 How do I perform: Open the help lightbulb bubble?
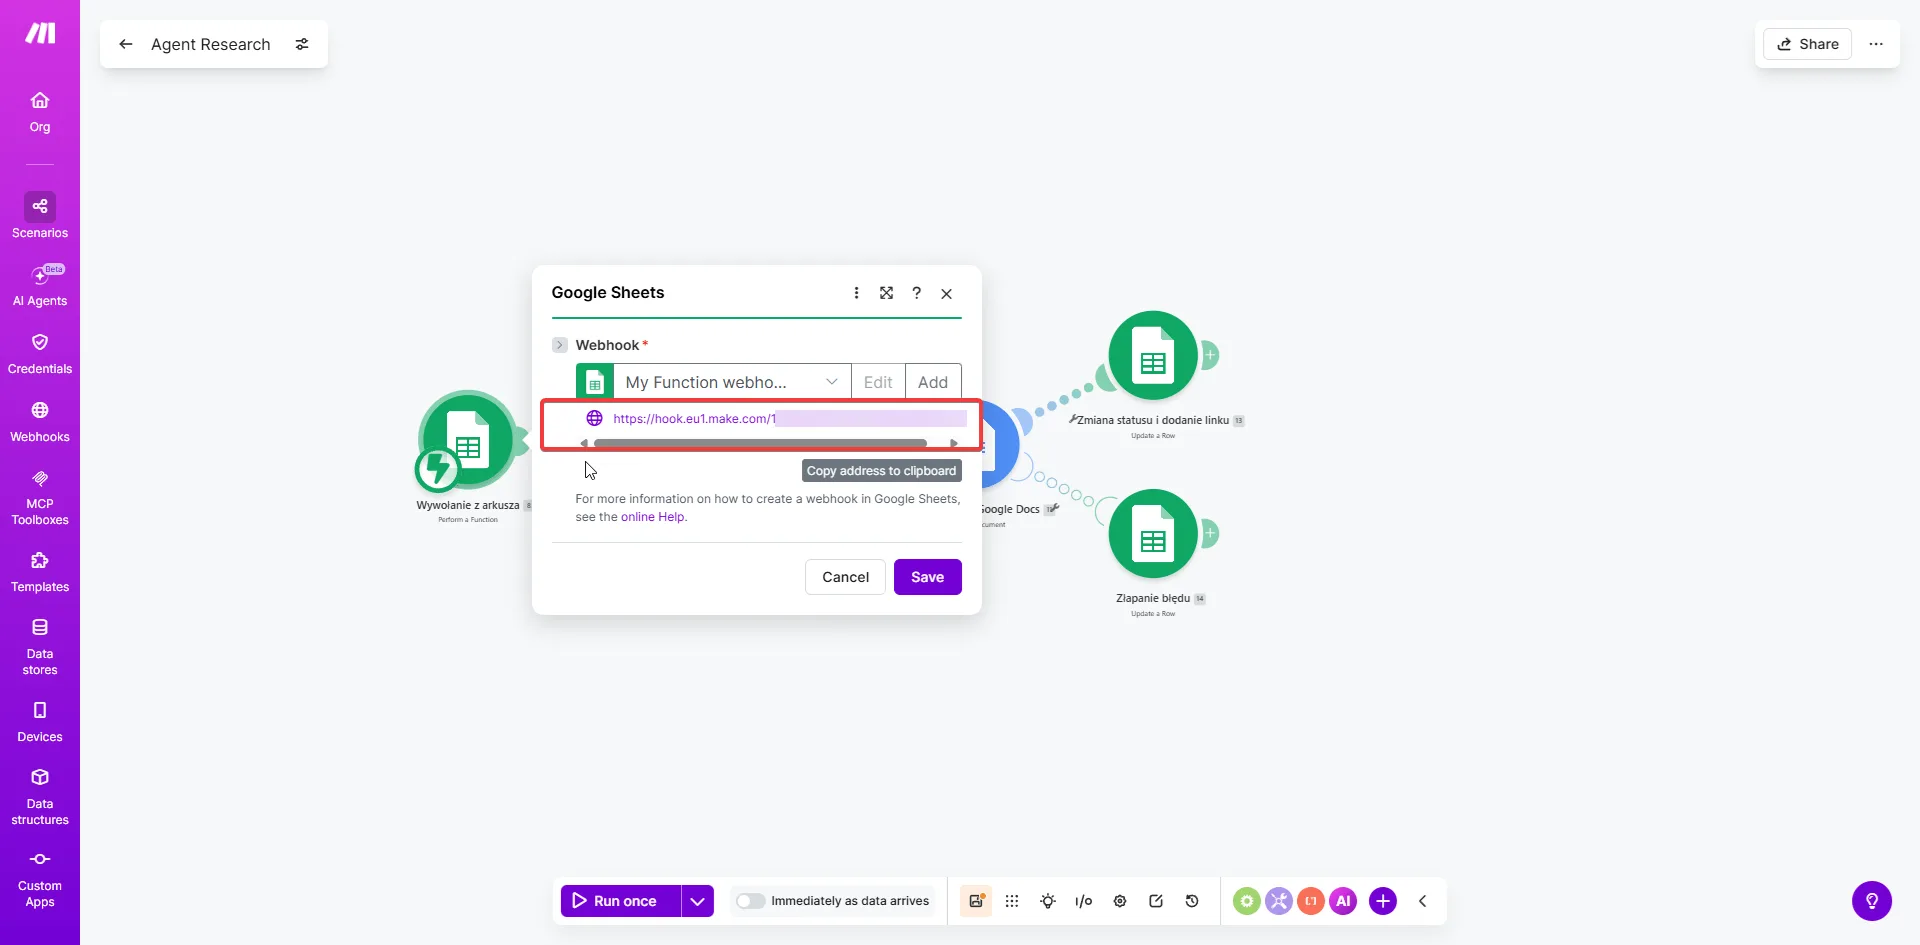coord(1872,901)
